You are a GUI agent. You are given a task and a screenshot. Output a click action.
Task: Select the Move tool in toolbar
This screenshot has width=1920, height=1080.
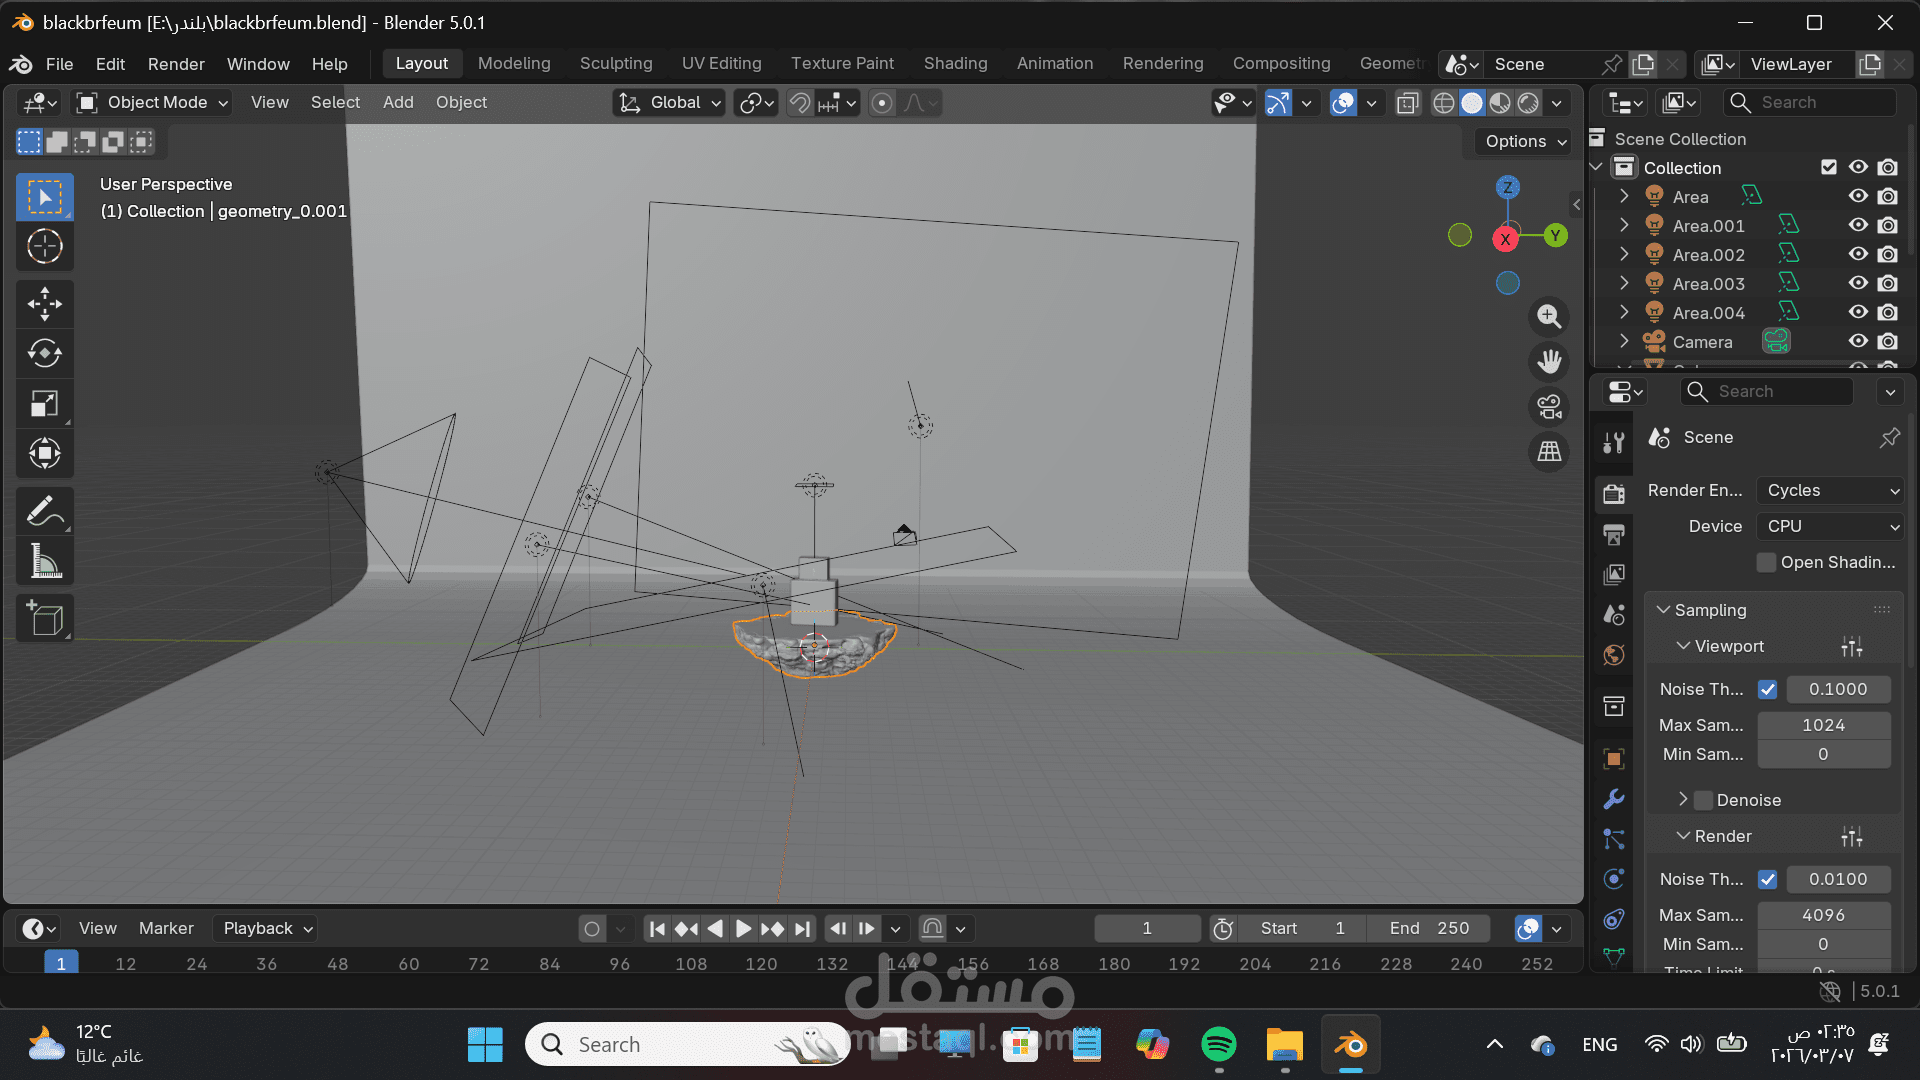pyautogui.click(x=44, y=304)
